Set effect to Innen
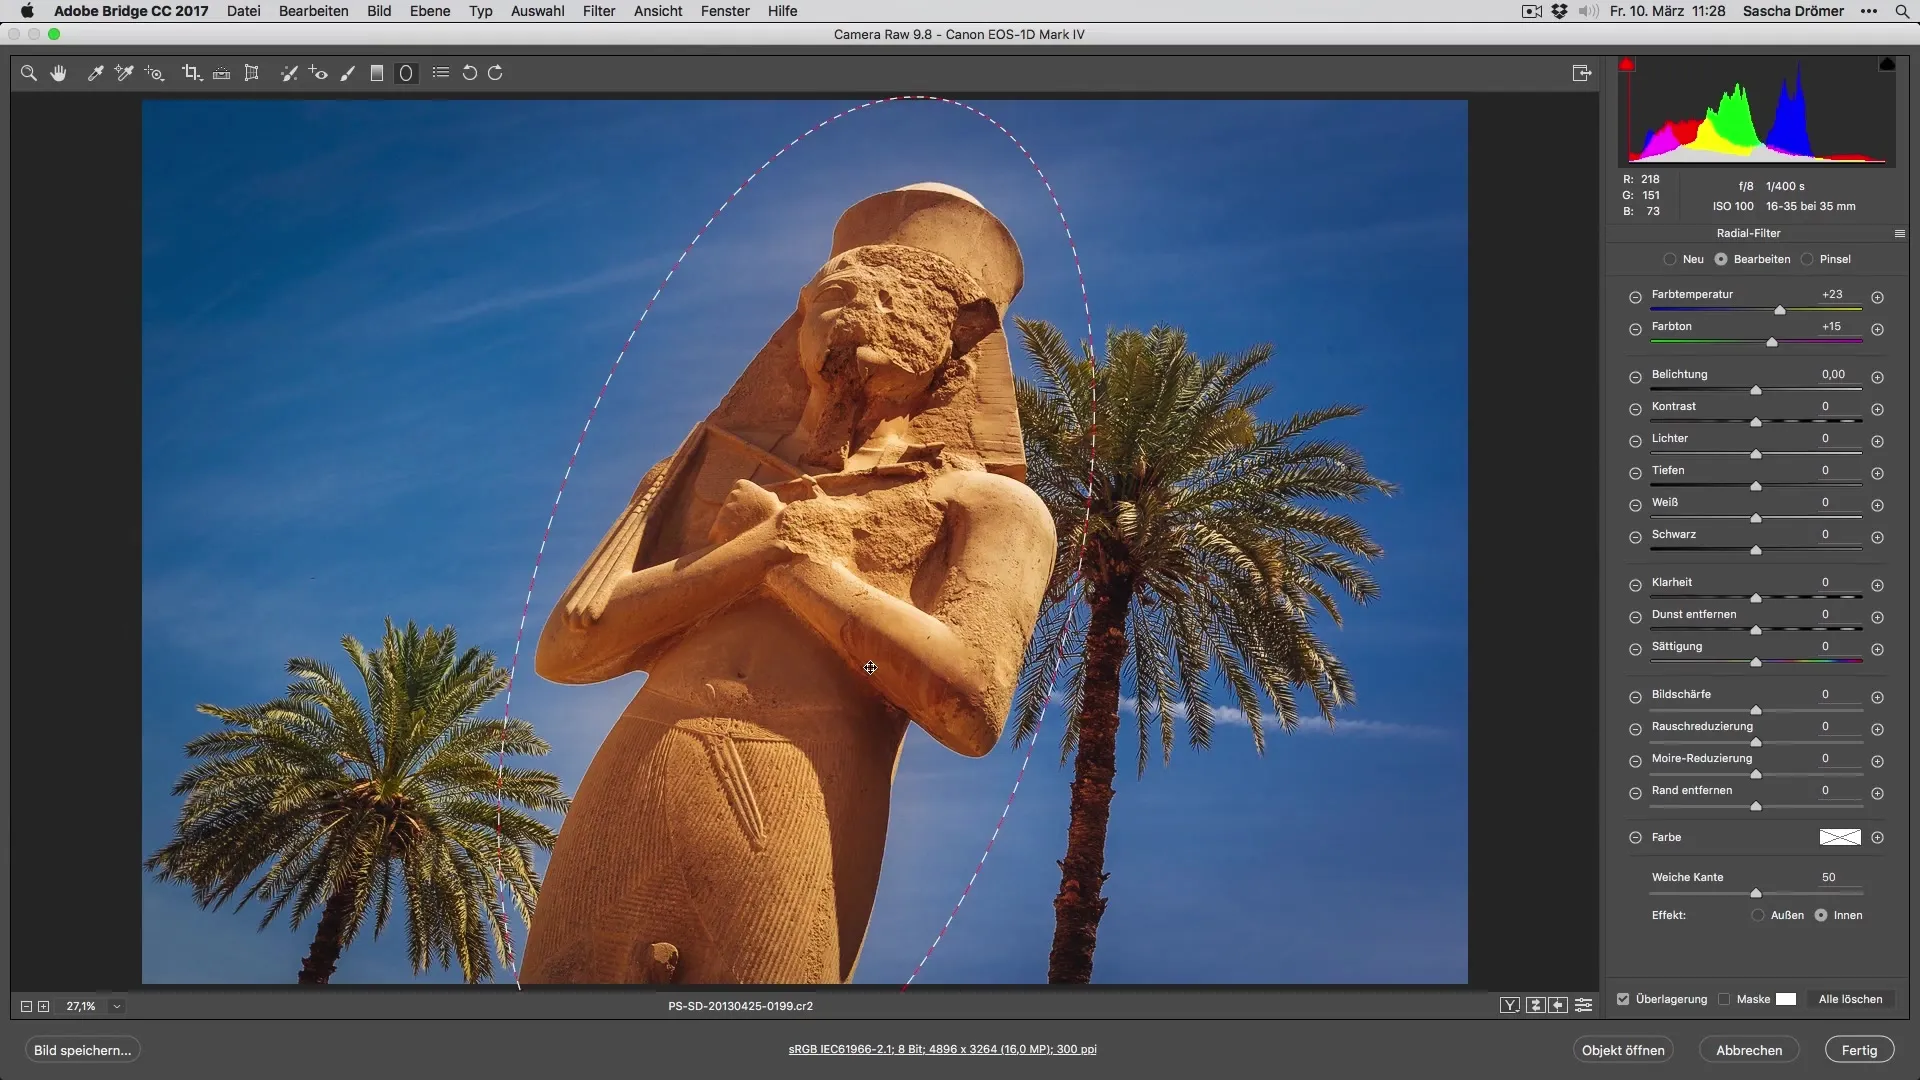 (x=1821, y=915)
